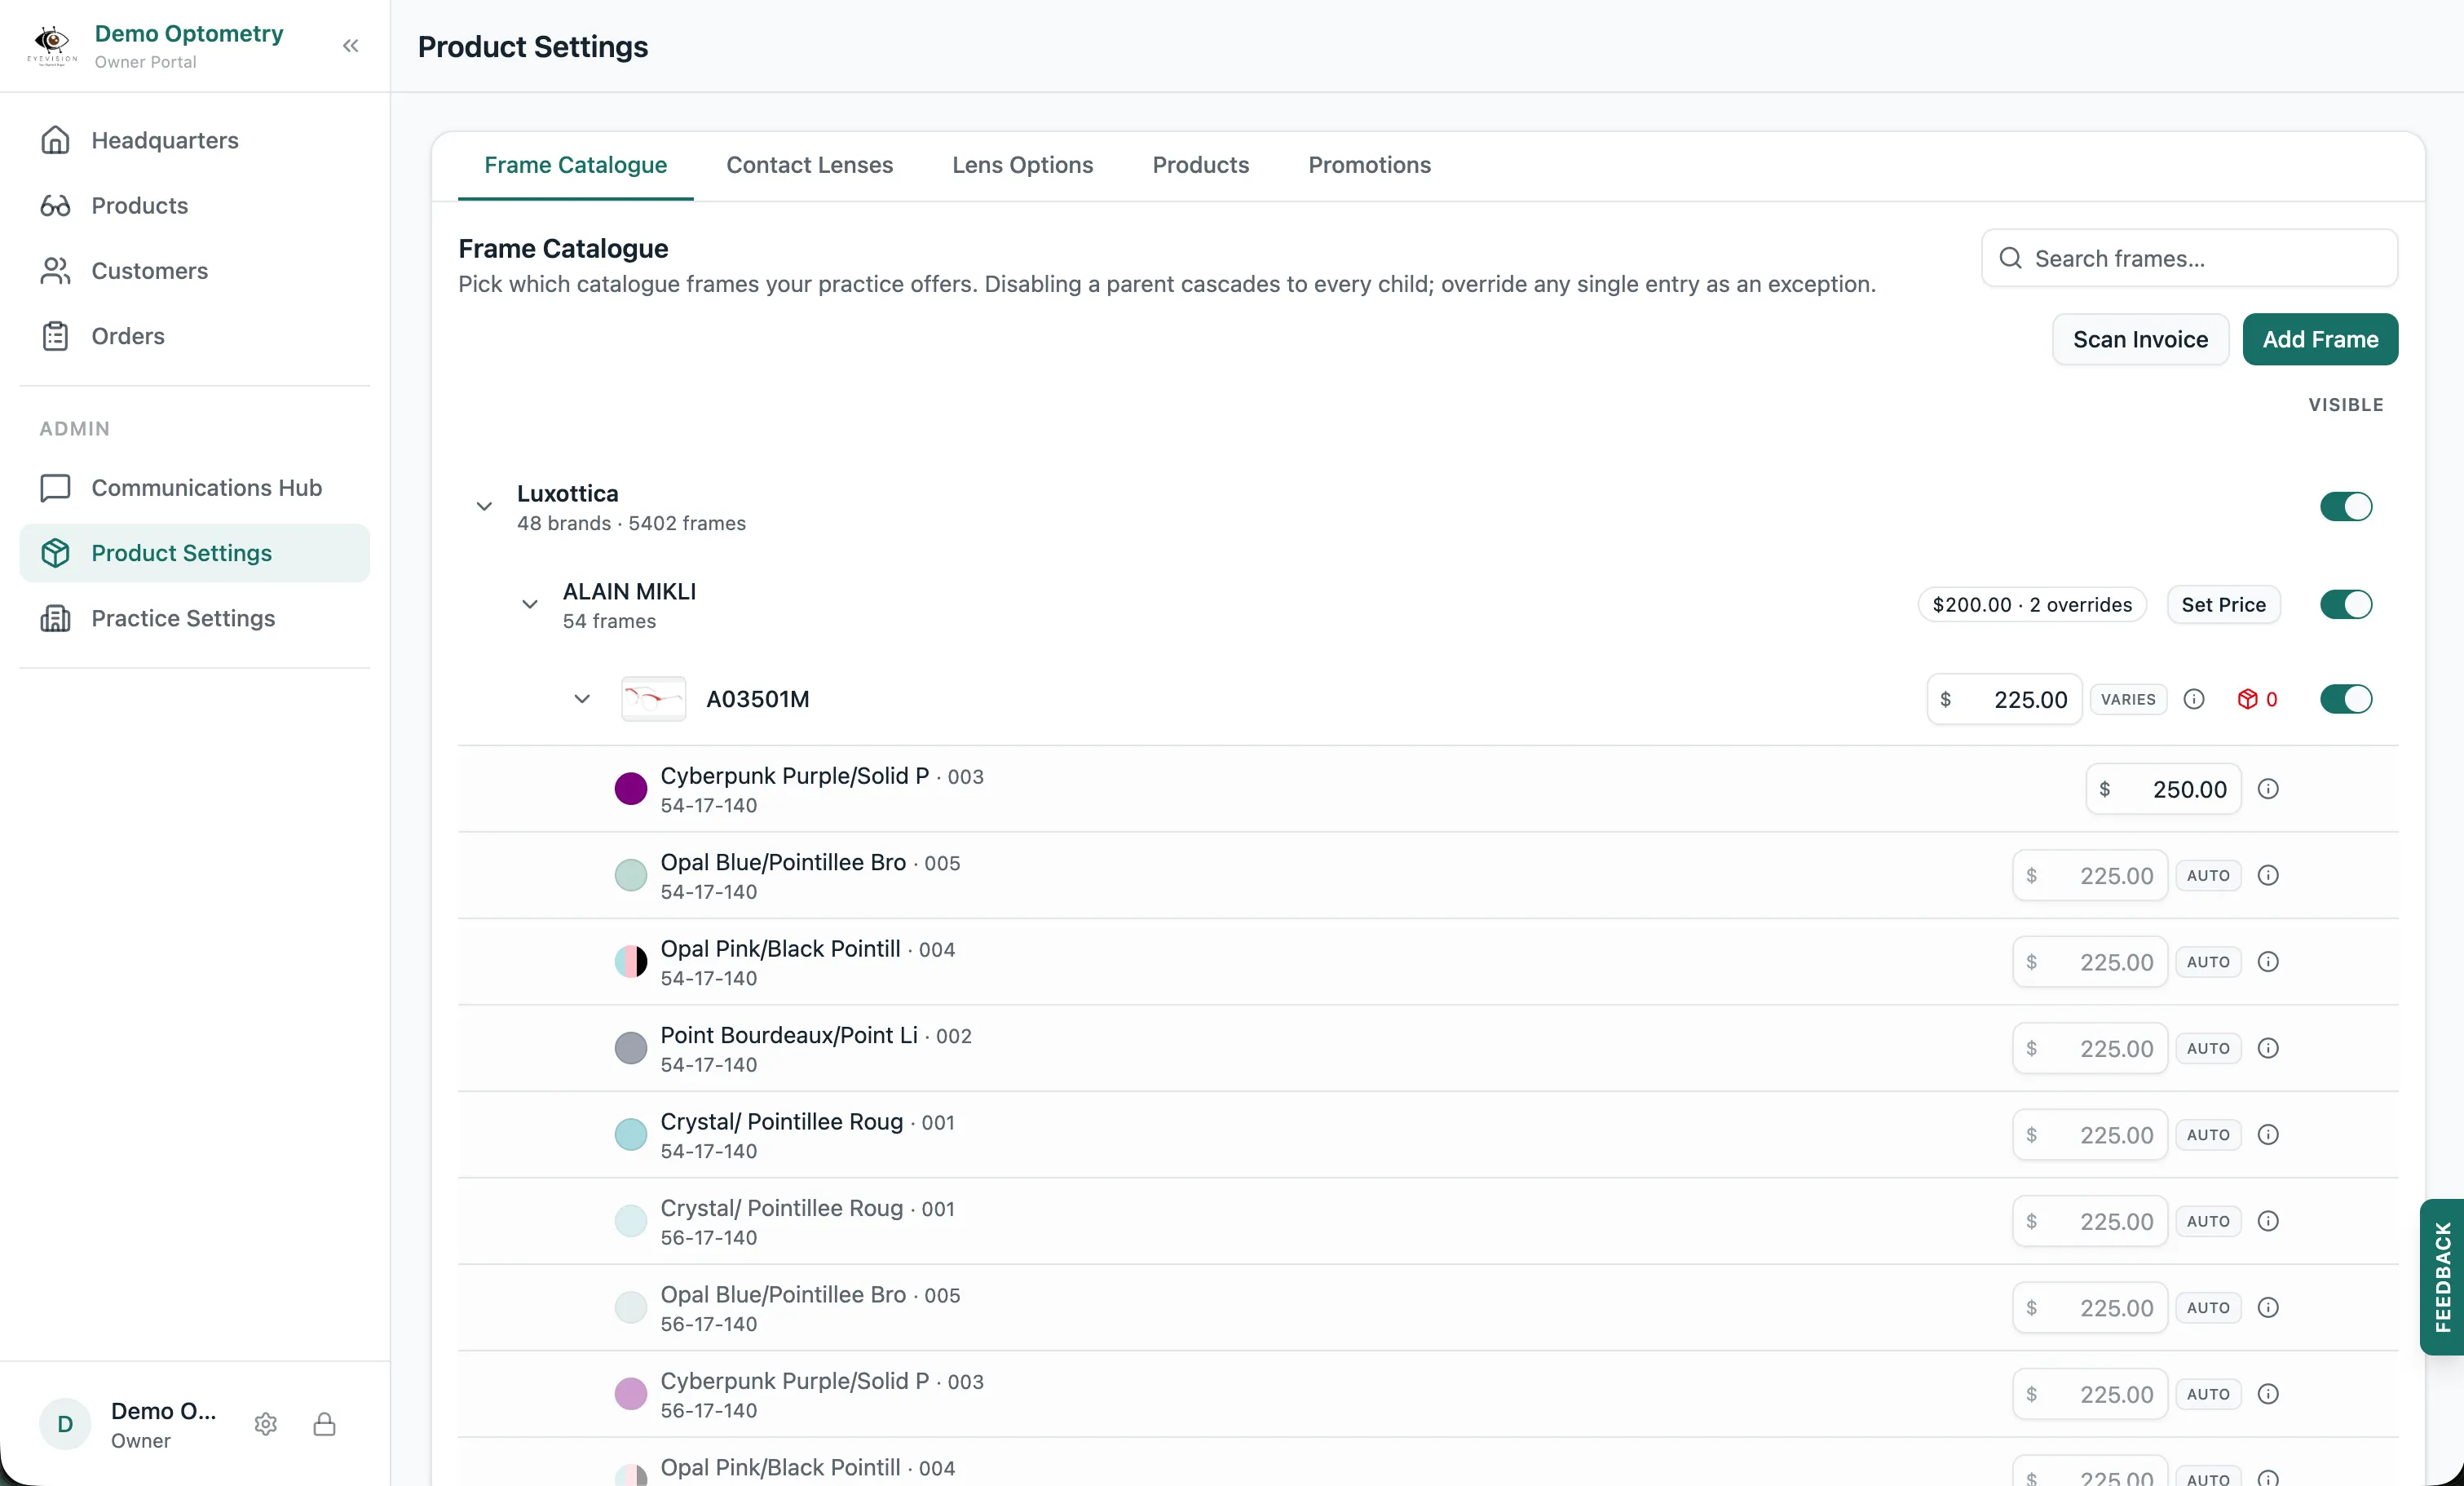Collapse the ALAIN MIKLI brand group
This screenshot has height=1486, width=2464.
click(530, 605)
